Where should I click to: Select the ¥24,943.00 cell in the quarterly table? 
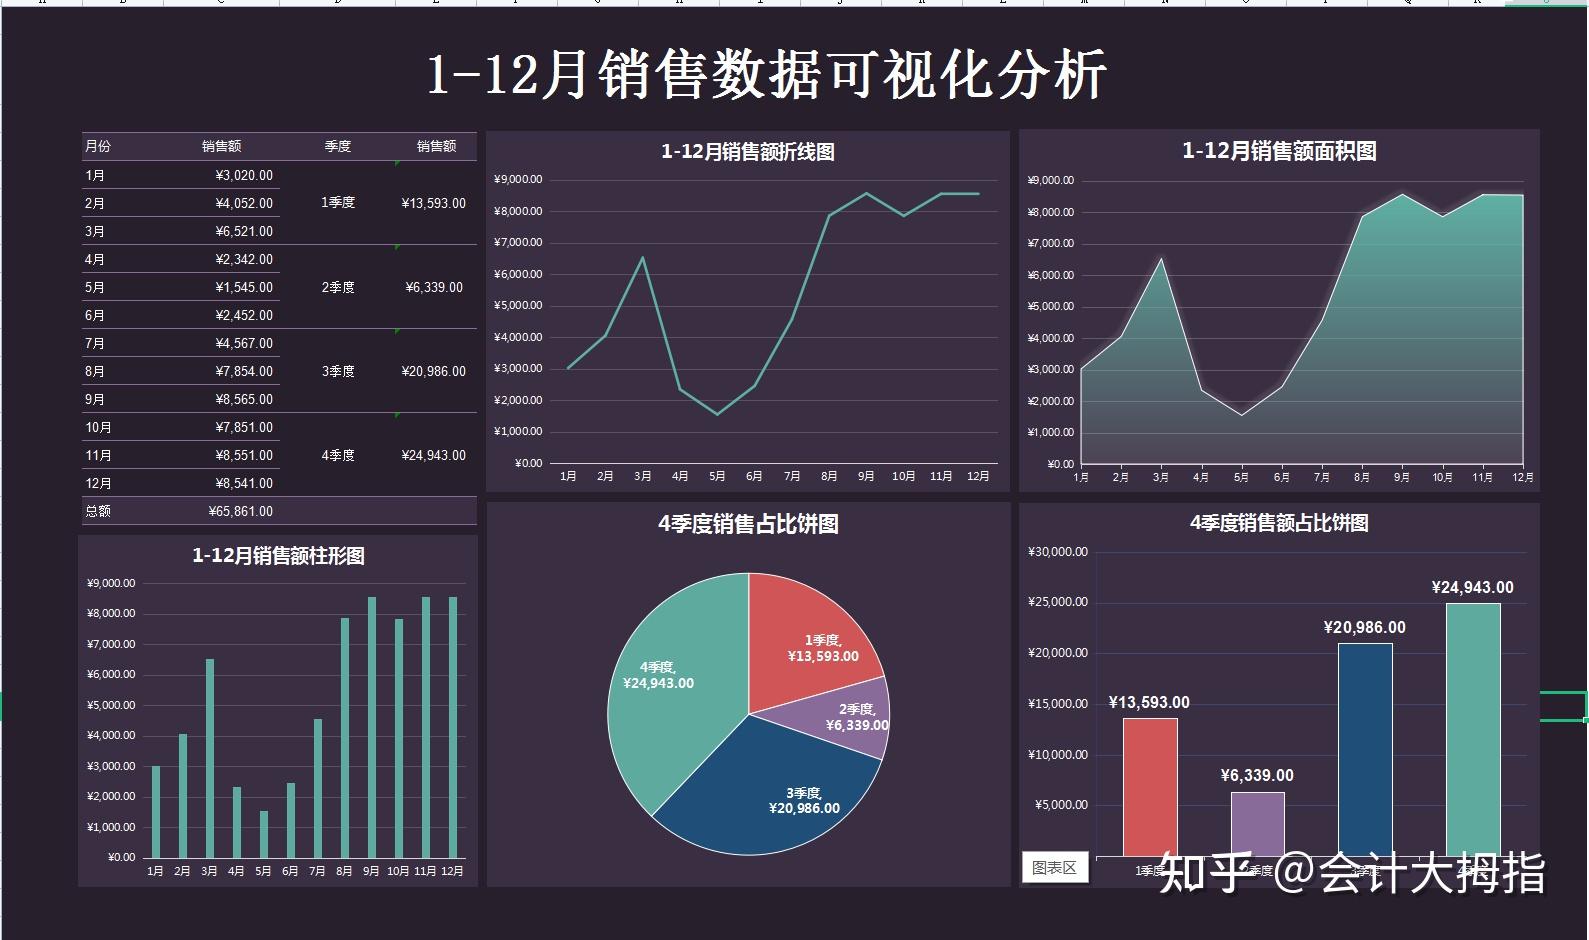click(x=434, y=455)
